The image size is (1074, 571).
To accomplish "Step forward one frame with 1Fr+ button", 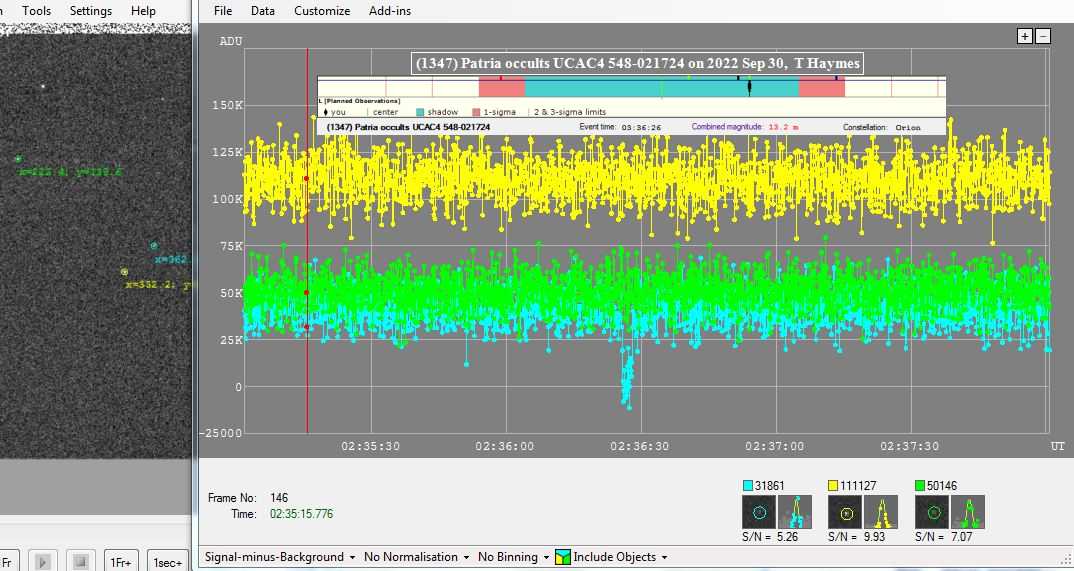I will click(122, 563).
